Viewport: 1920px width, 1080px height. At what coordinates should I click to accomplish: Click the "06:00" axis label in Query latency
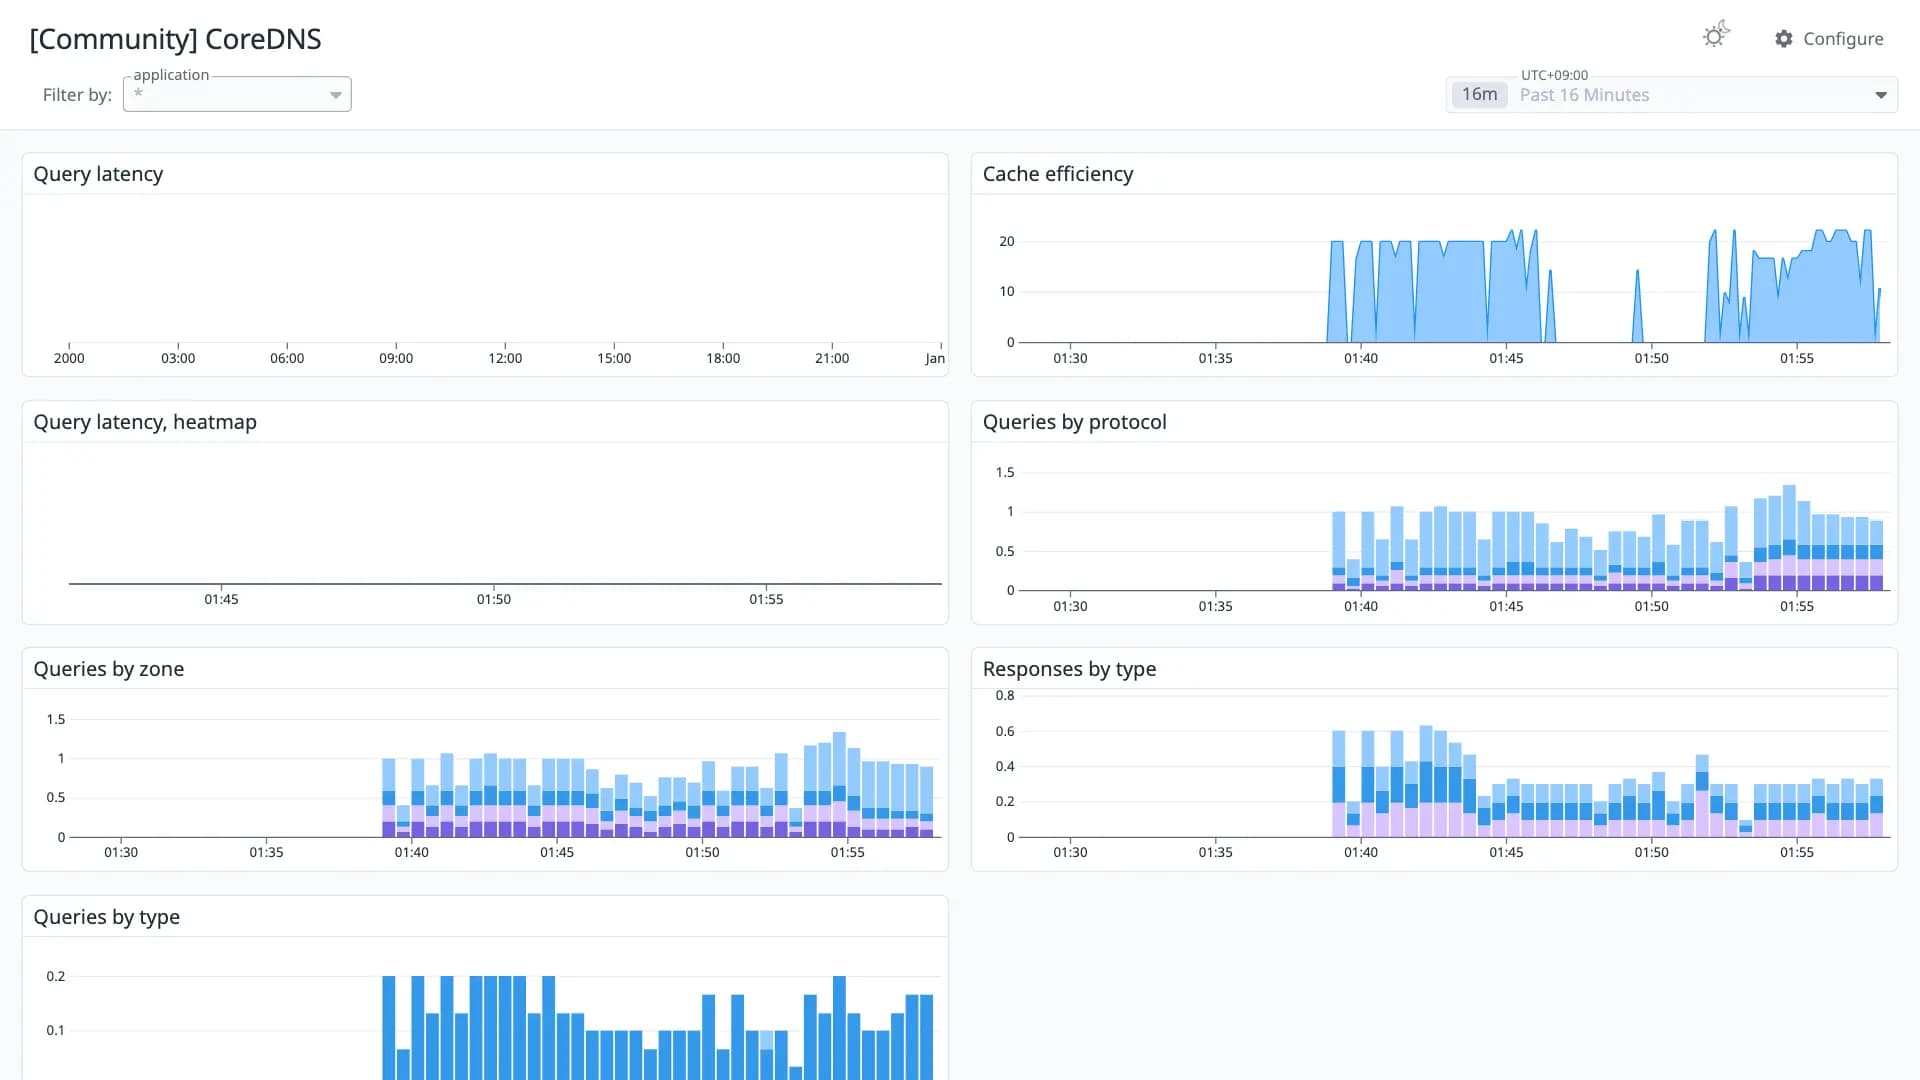point(287,358)
